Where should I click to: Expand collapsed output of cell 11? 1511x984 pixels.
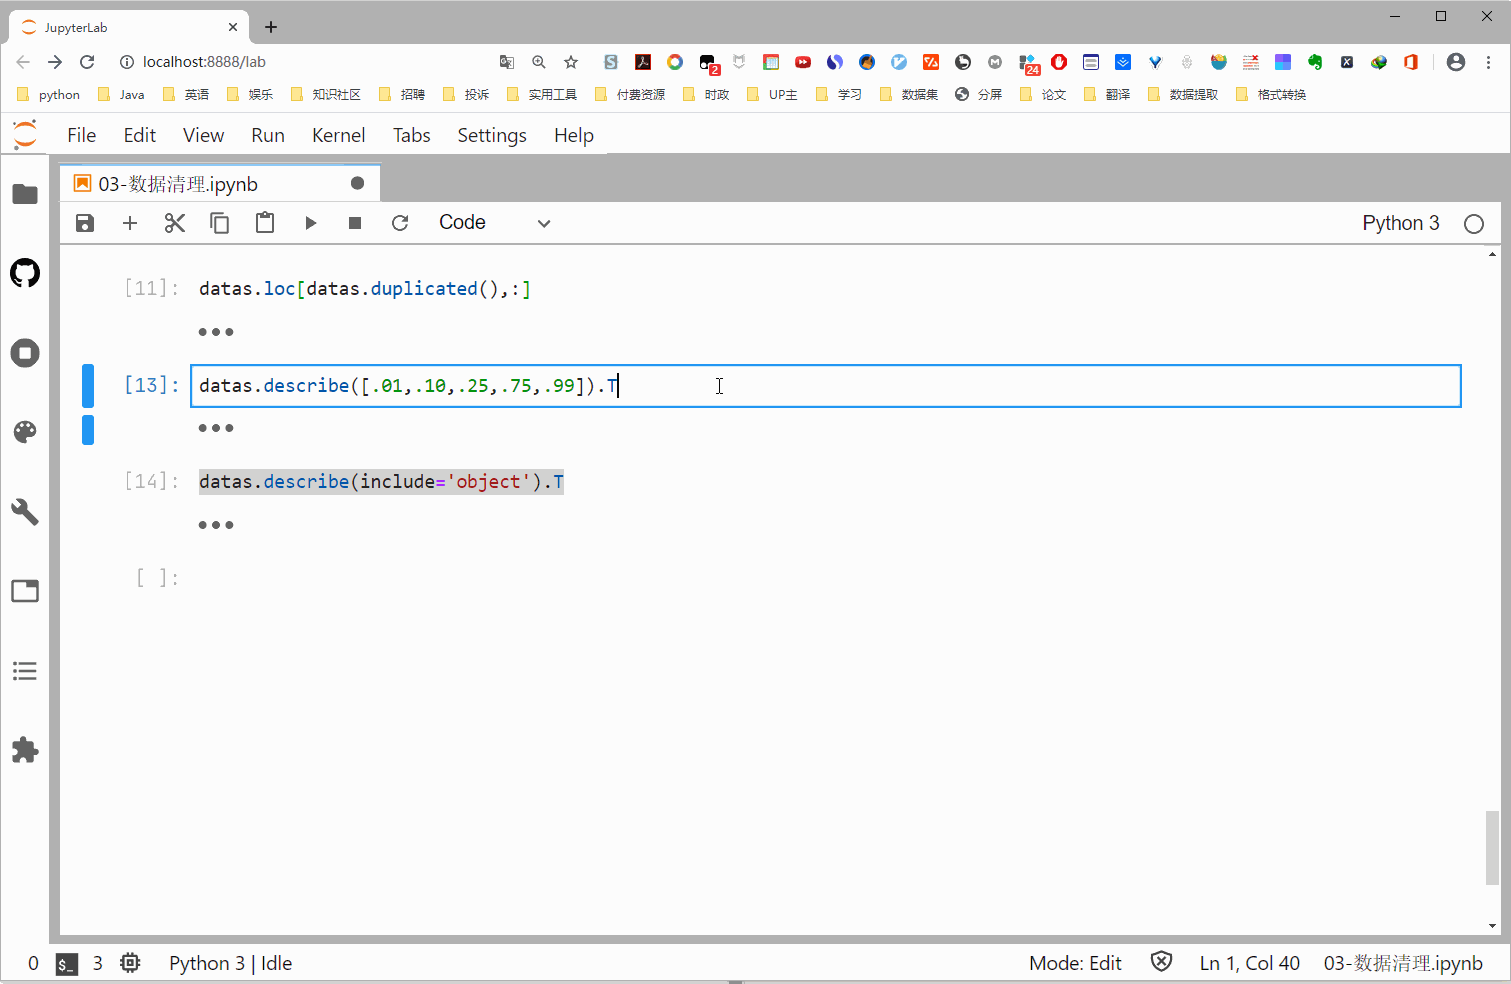216,332
